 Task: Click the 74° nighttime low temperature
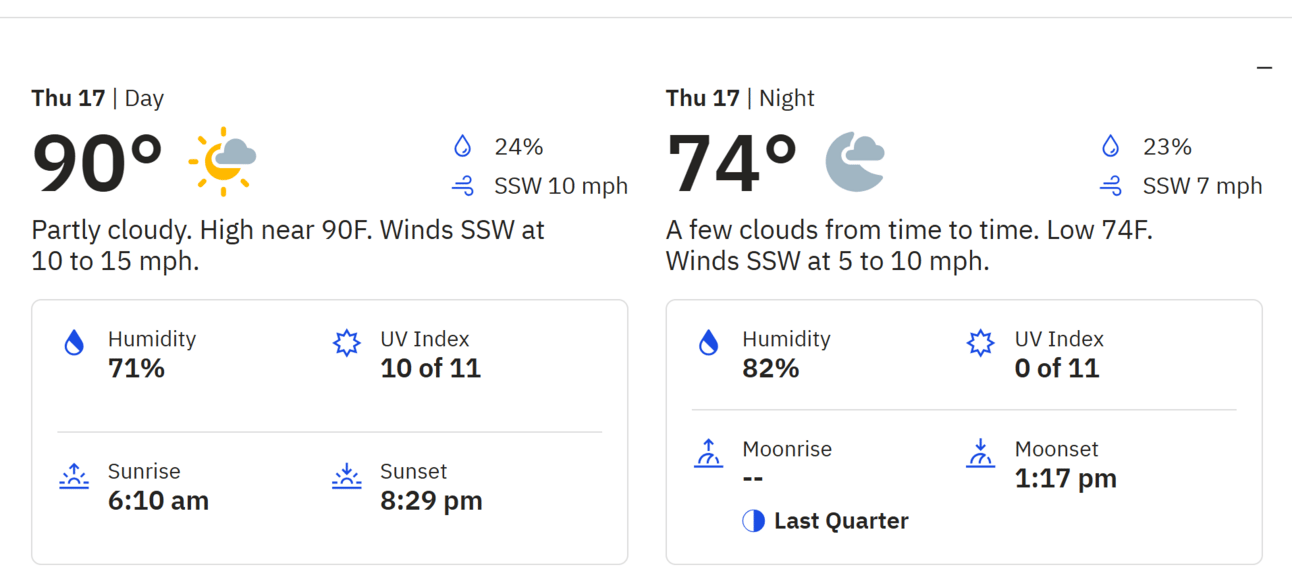pos(731,163)
